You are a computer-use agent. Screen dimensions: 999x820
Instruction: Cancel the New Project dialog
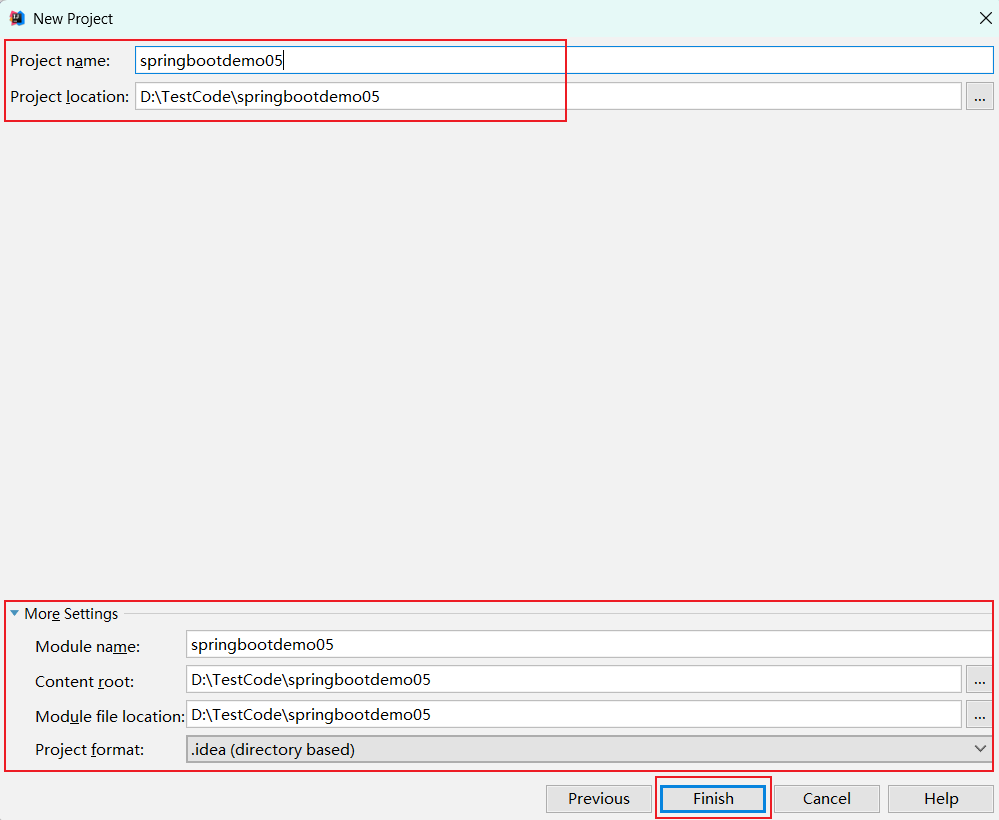pyautogui.click(x=826, y=798)
